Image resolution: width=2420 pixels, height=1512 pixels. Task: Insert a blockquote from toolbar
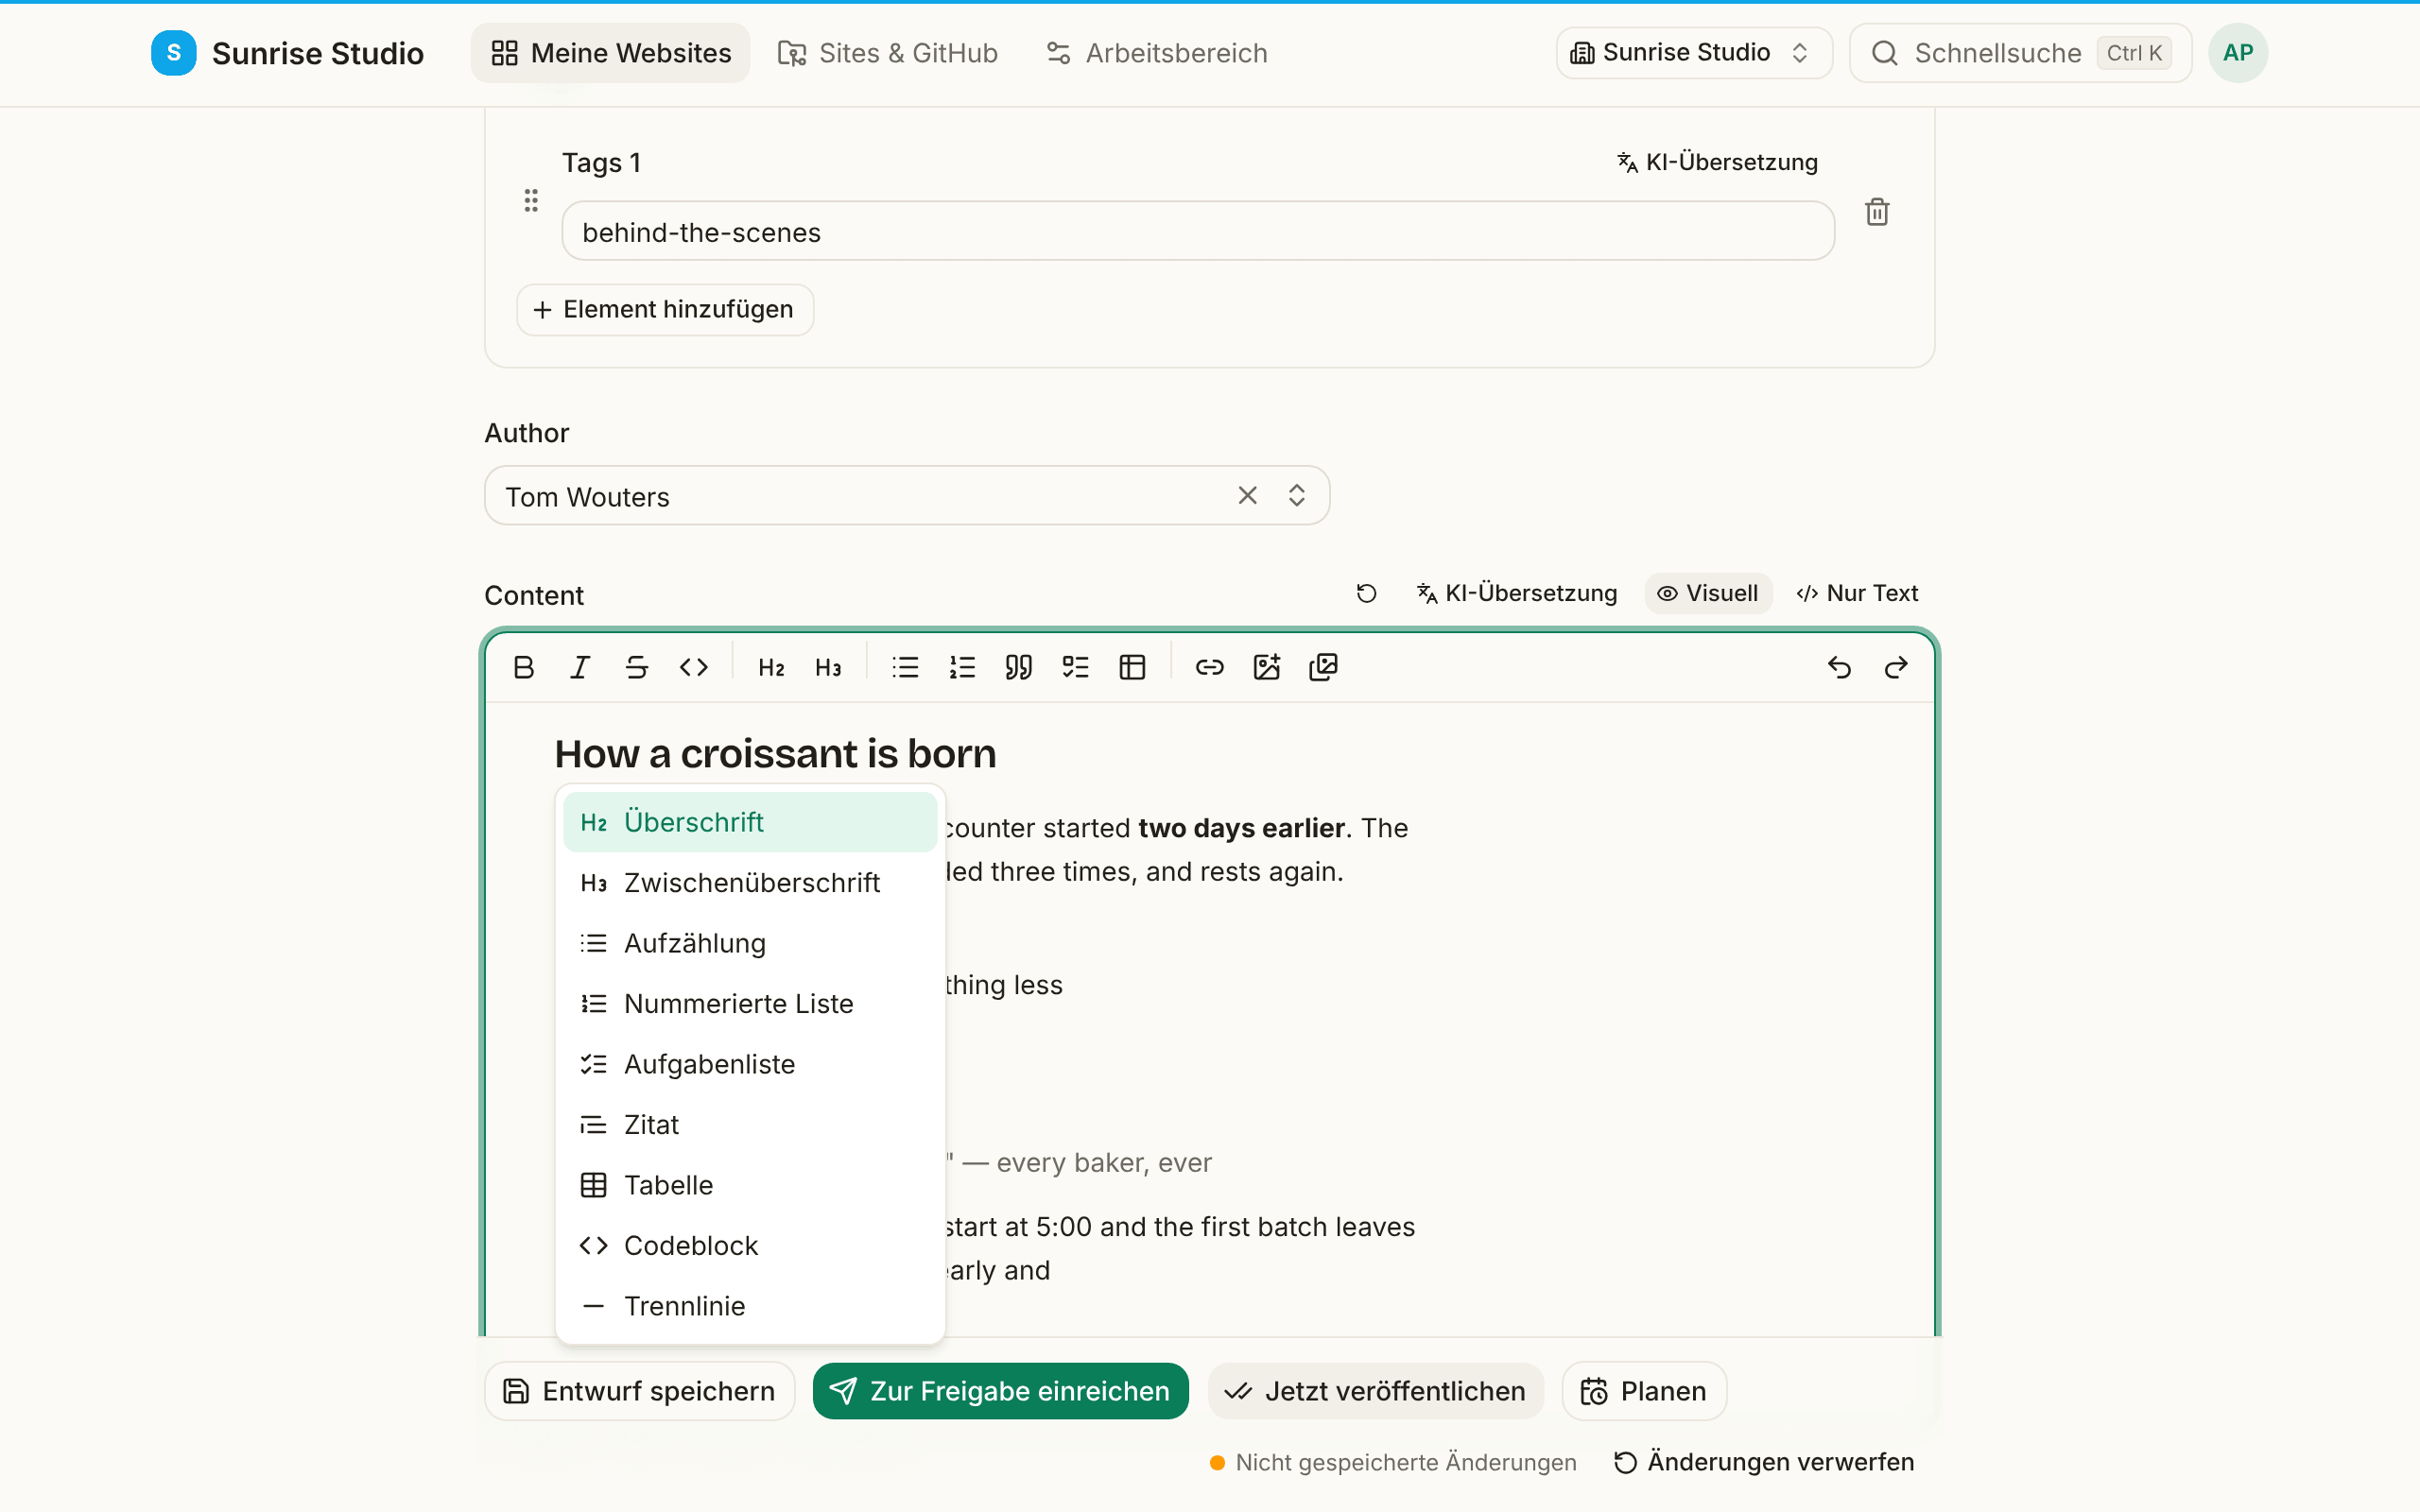1019,667
